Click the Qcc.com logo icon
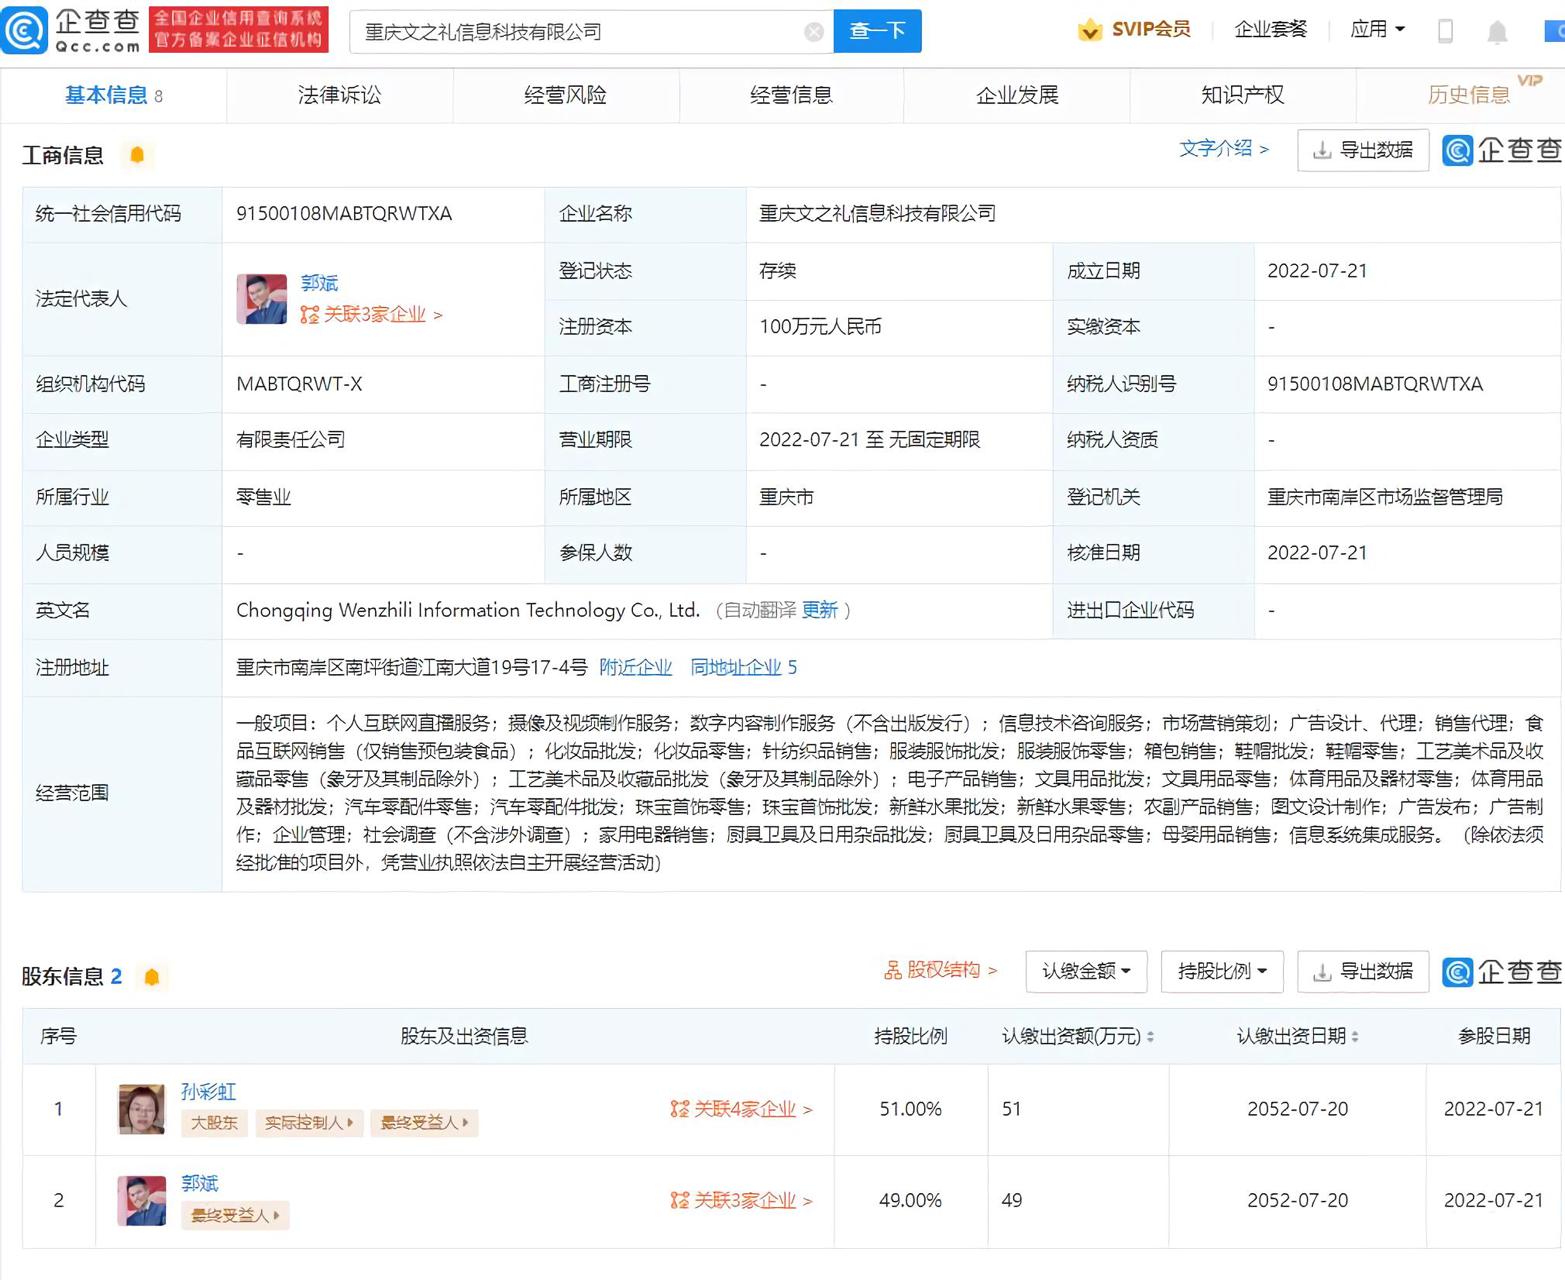The width and height of the screenshot is (1565, 1280). [x=24, y=30]
